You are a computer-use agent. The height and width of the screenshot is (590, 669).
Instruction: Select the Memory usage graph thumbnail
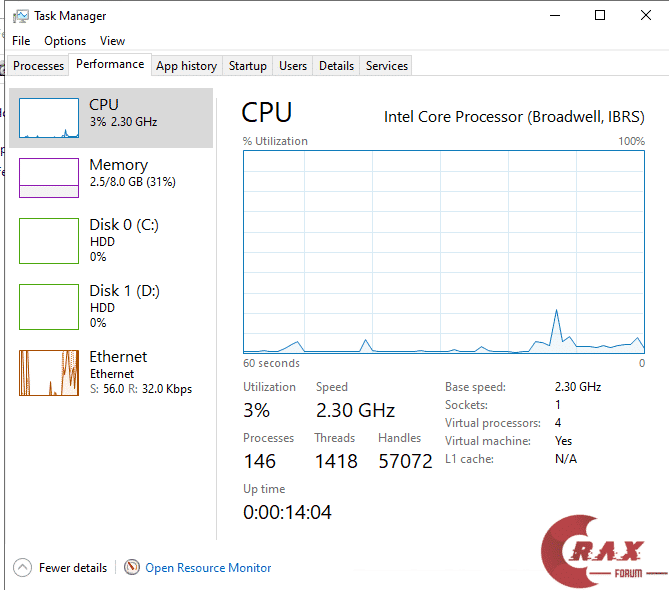point(49,178)
